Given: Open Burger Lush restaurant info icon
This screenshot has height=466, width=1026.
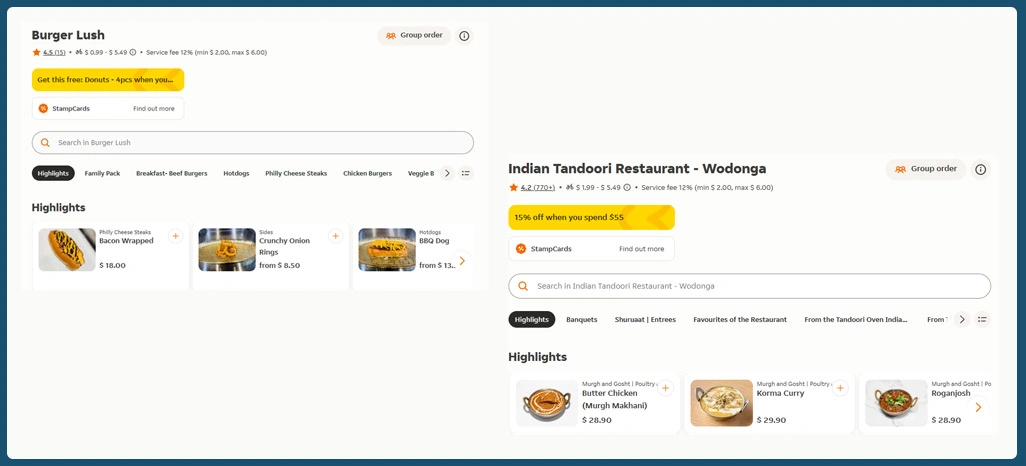Looking at the screenshot, I should click(464, 36).
